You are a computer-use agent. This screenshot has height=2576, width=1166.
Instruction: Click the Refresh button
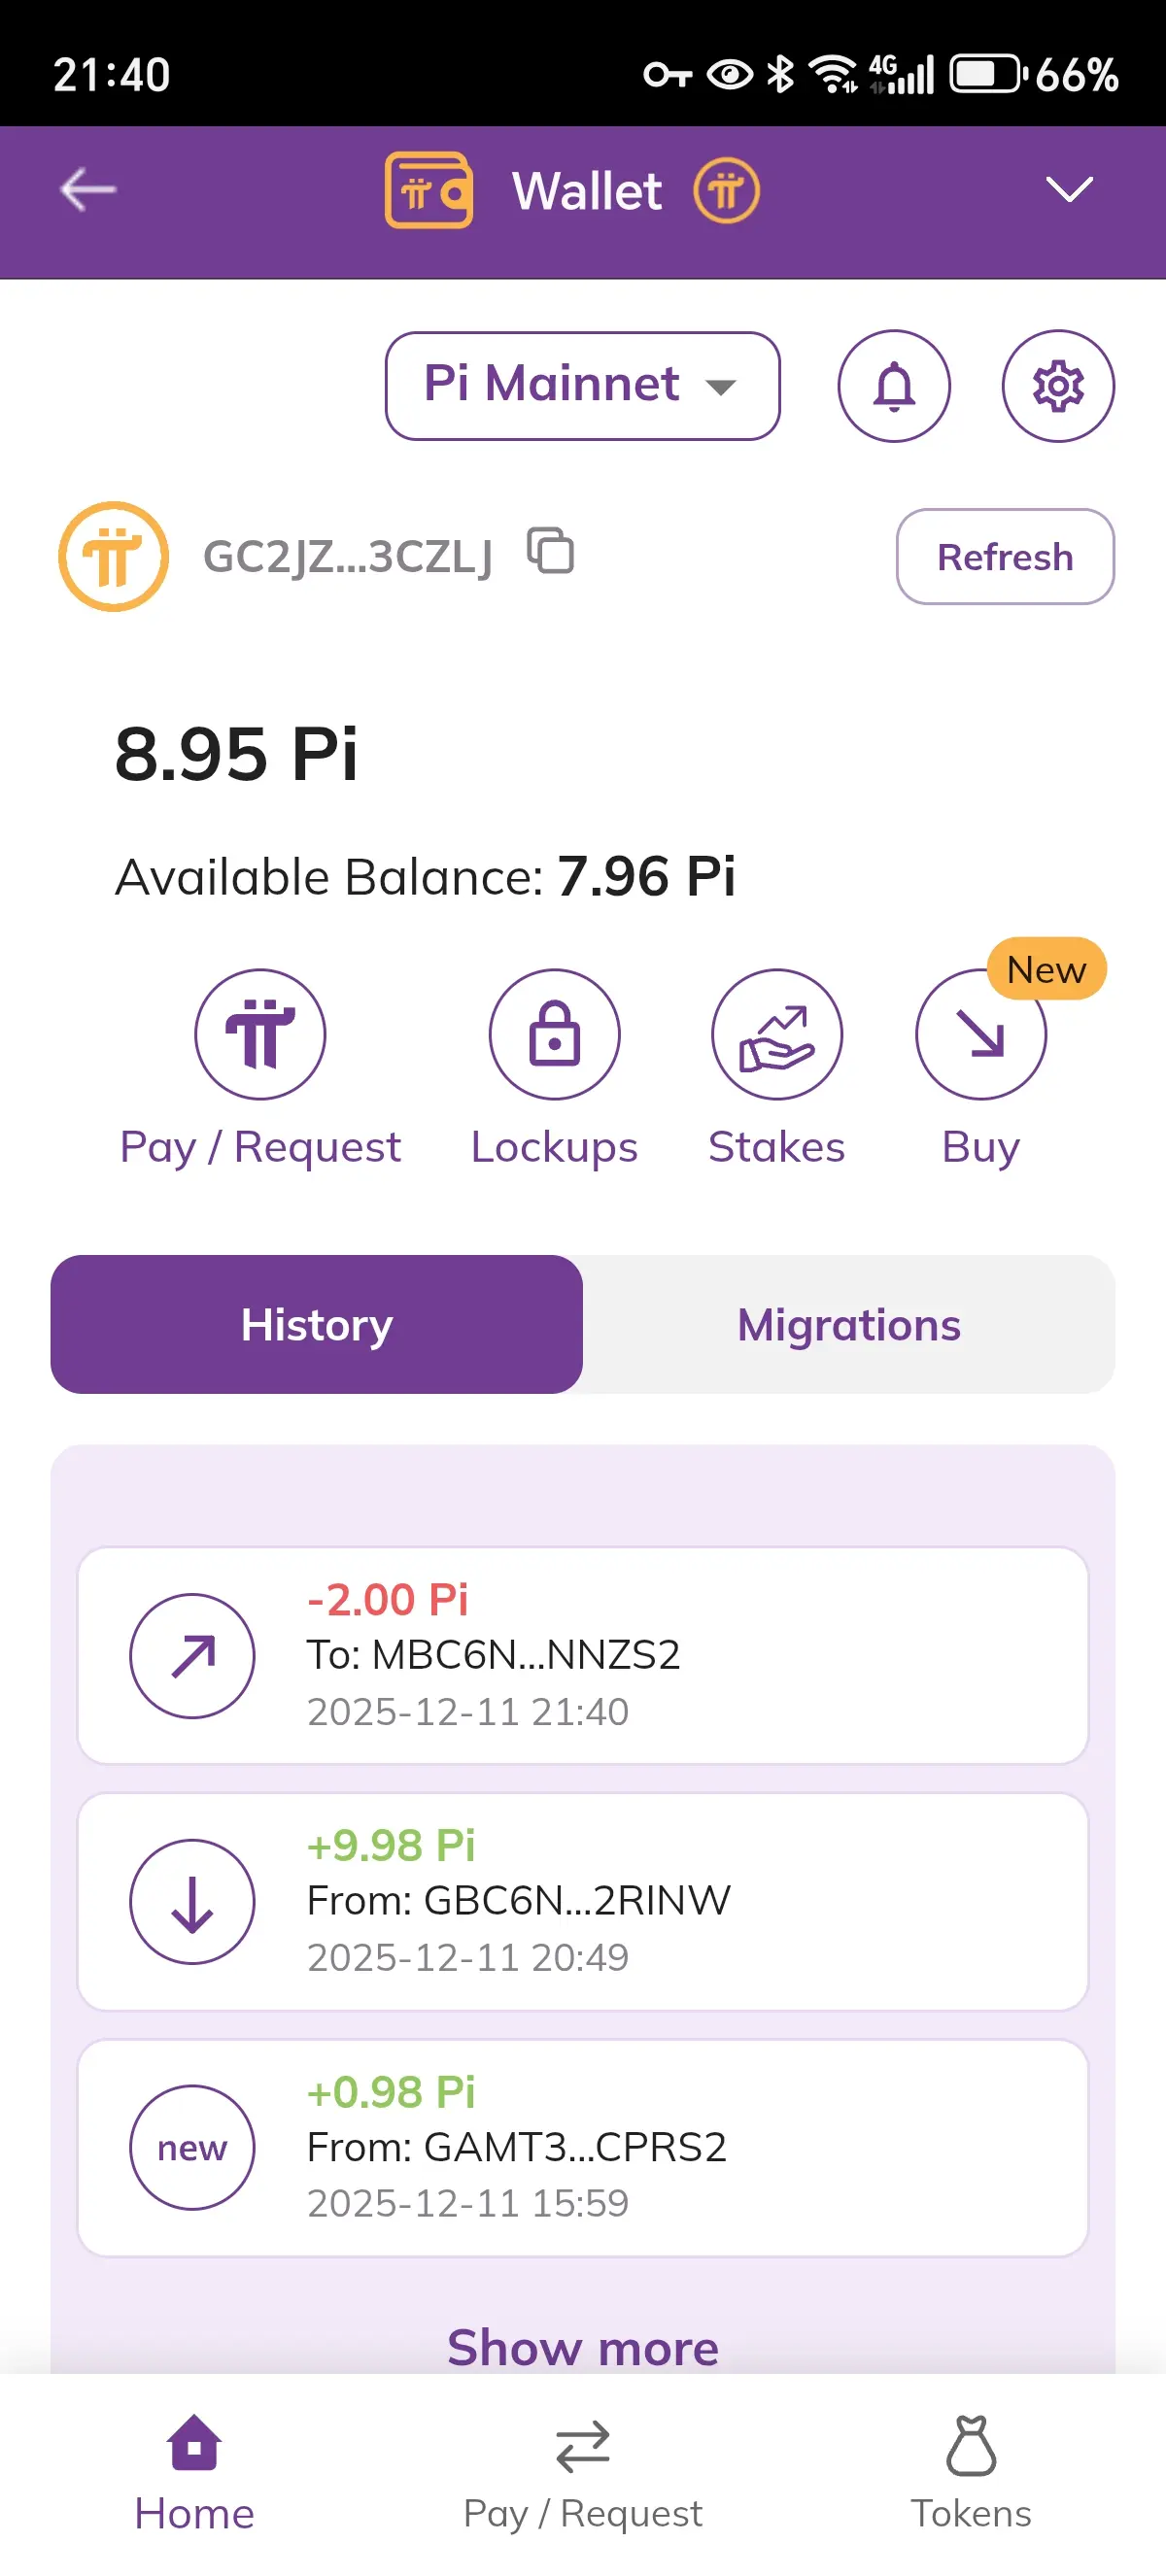click(x=1005, y=557)
